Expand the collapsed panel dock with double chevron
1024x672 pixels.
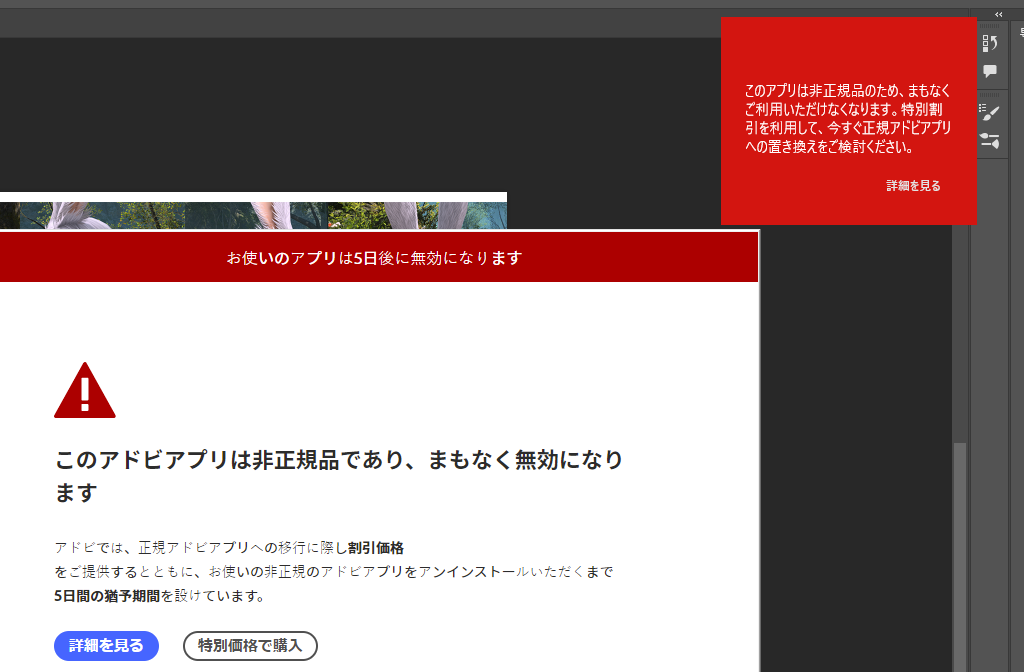coord(998,14)
